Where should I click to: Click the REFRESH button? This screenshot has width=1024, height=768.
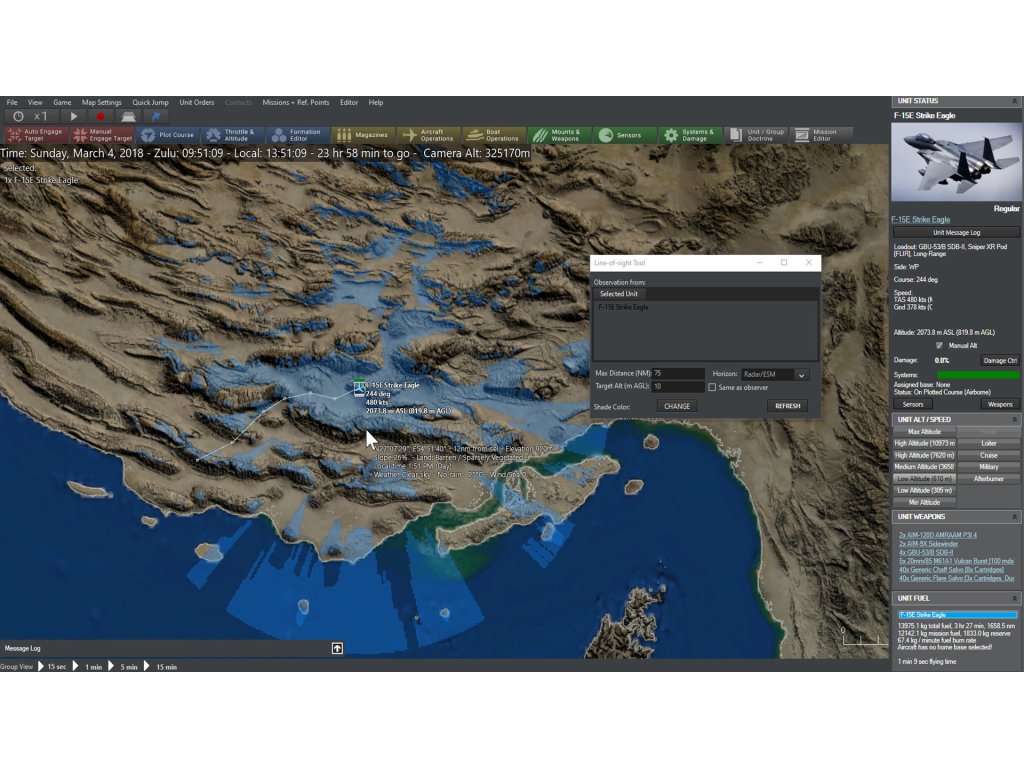pos(787,406)
